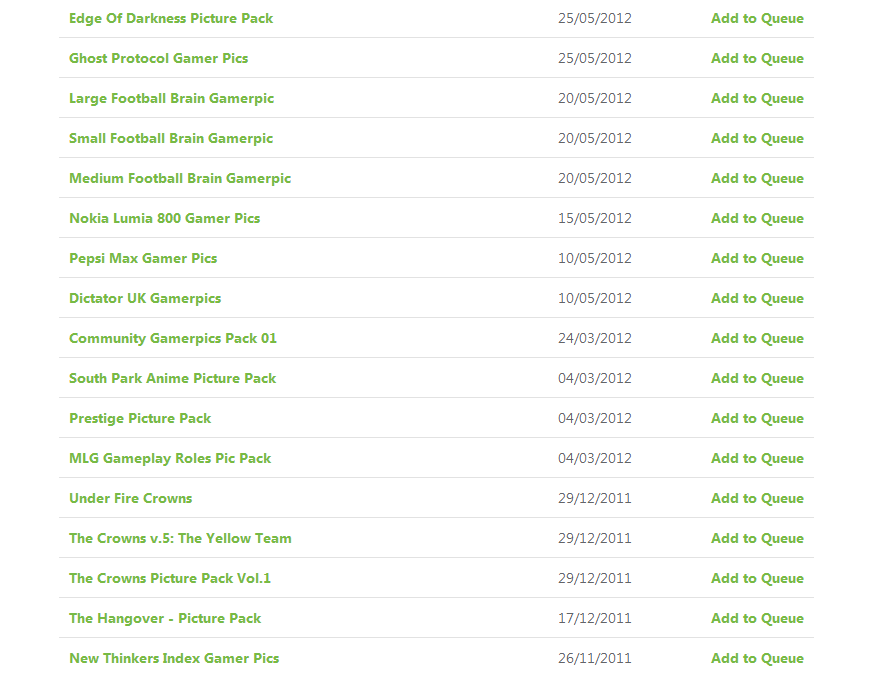This screenshot has width=895, height=676.
Task: Open the Pepsi Max Gamer Pics link
Action: pyautogui.click(x=143, y=258)
